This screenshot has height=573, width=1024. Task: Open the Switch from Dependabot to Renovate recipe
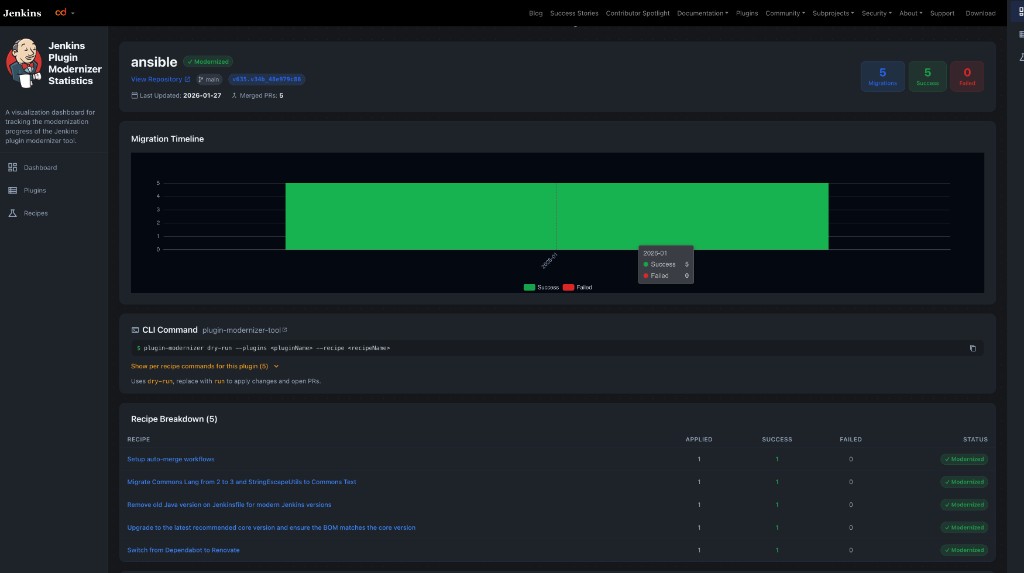click(183, 550)
